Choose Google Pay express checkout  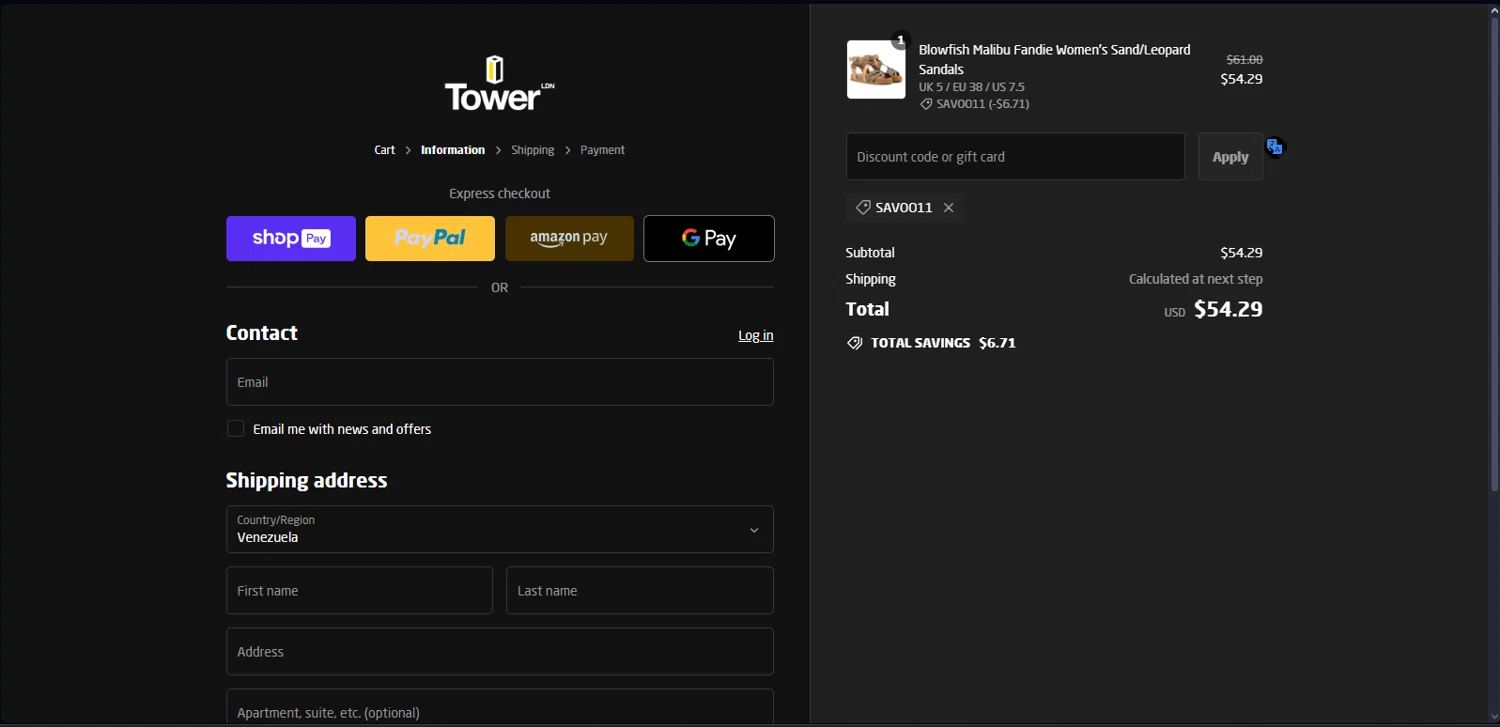click(709, 238)
